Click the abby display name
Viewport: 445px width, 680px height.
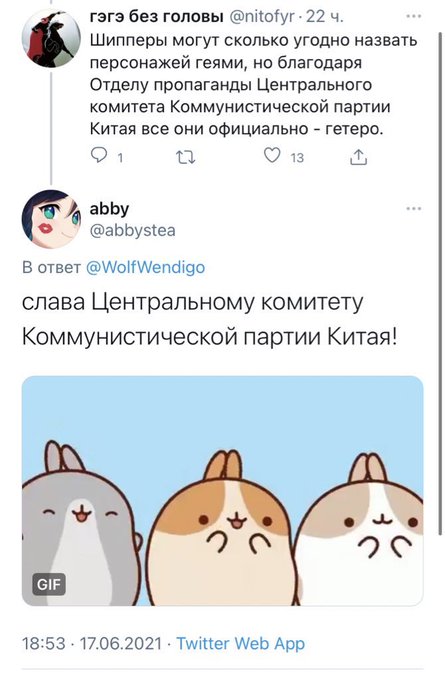109,209
